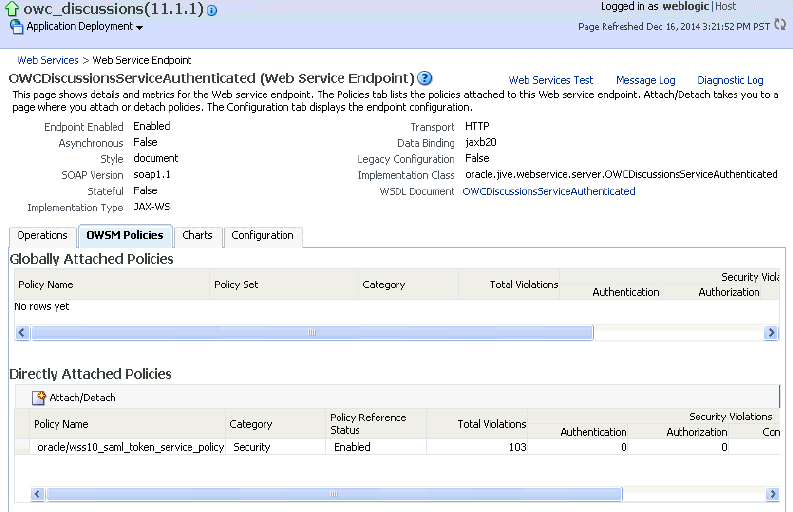The height and width of the screenshot is (512, 793).
Task: Click the Globally Attached Policies horizontal scrollbar thumb
Action: click(312, 332)
